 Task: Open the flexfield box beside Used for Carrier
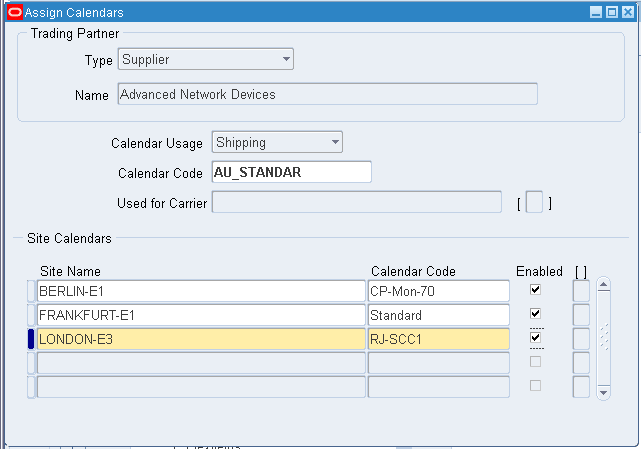(534, 203)
